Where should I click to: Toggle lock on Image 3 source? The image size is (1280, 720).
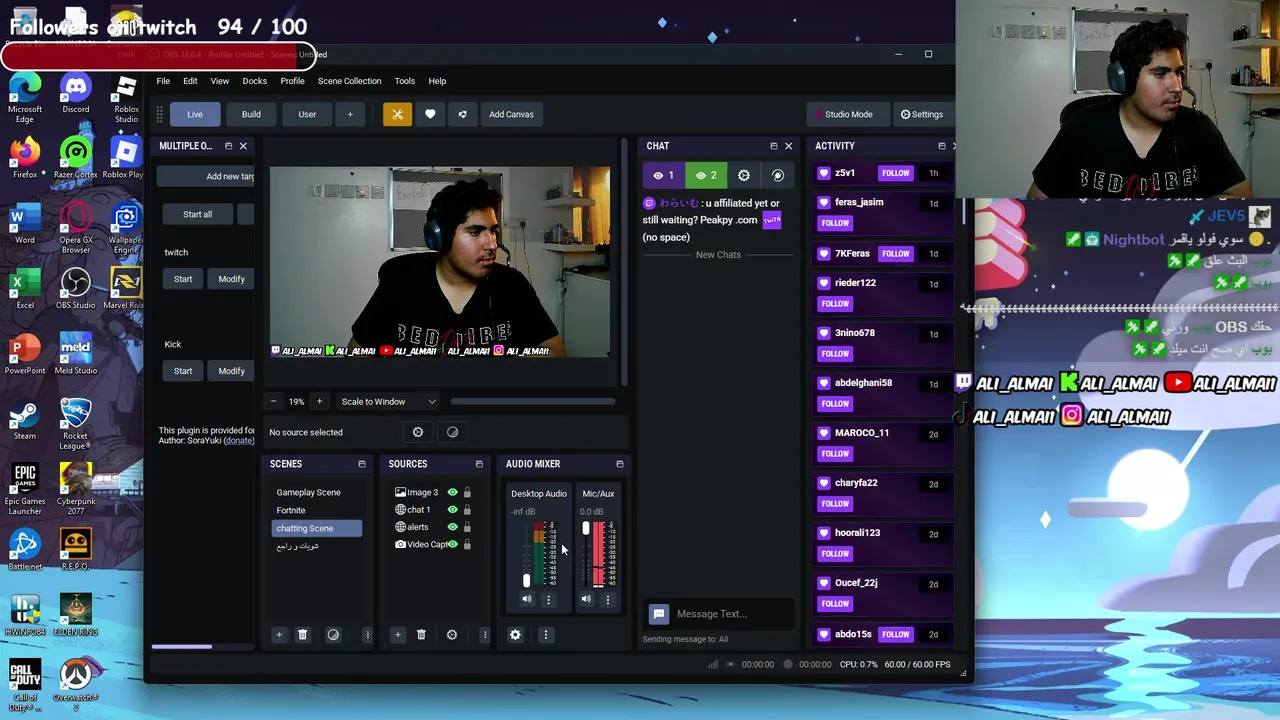467,492
